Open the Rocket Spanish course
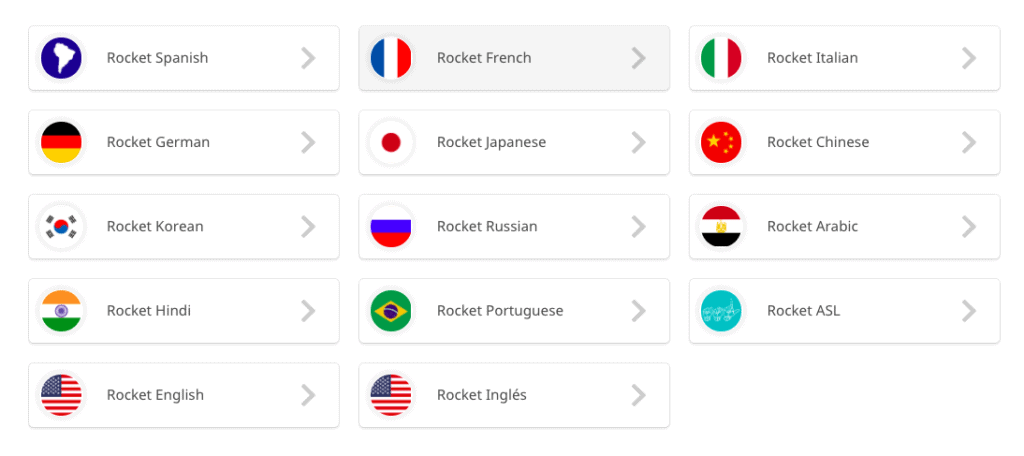Screen dimensions: 1024x456 [184, 58]
